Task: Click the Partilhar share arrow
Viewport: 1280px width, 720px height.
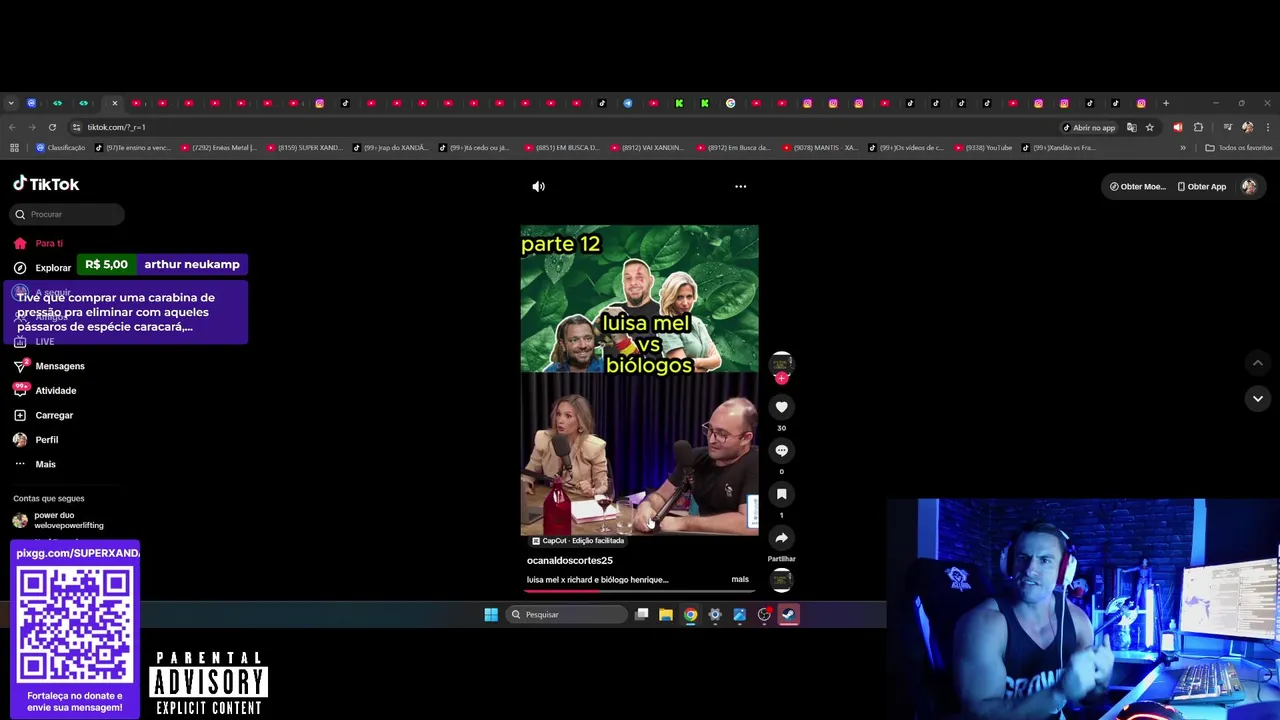Action: point(781,538)
